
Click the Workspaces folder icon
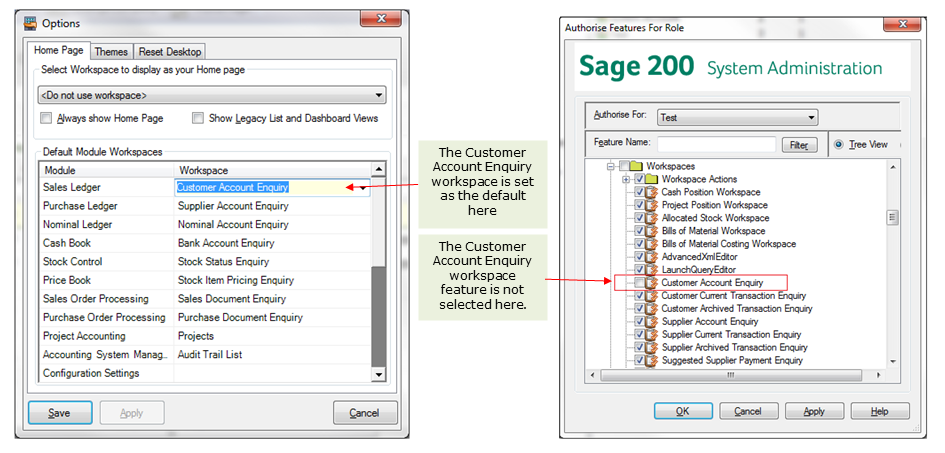click(637, 166)
